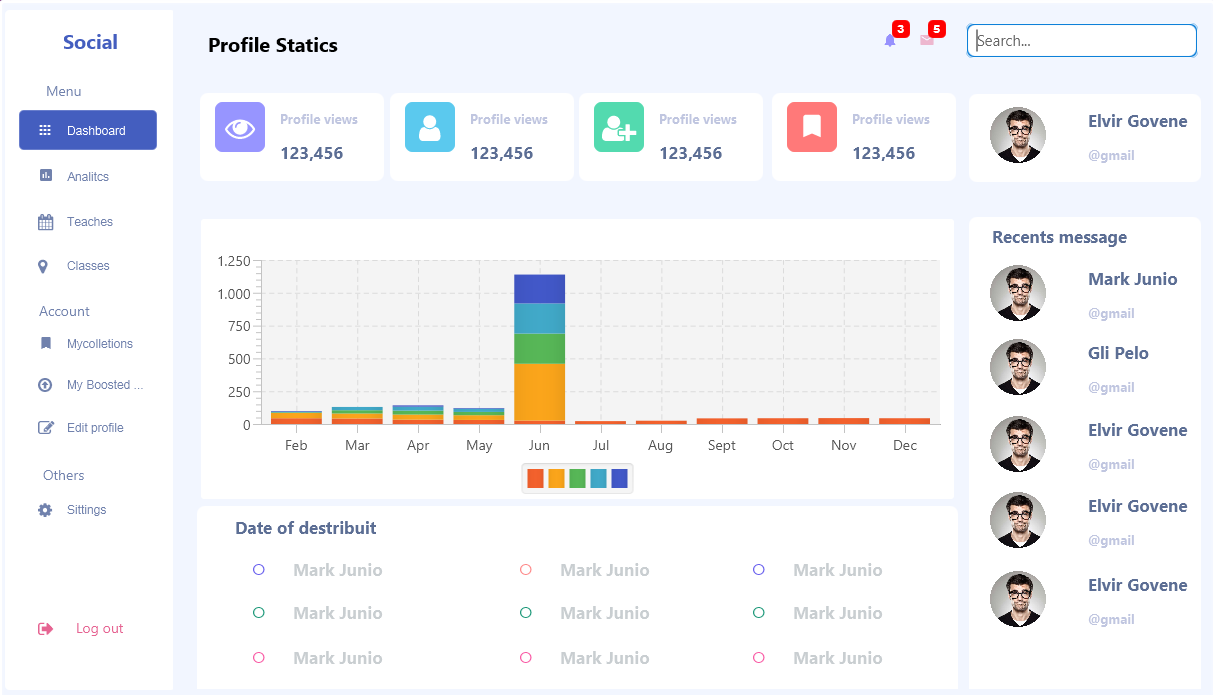
Task: Click the red bookmark card icon
Action: [812, 127]
